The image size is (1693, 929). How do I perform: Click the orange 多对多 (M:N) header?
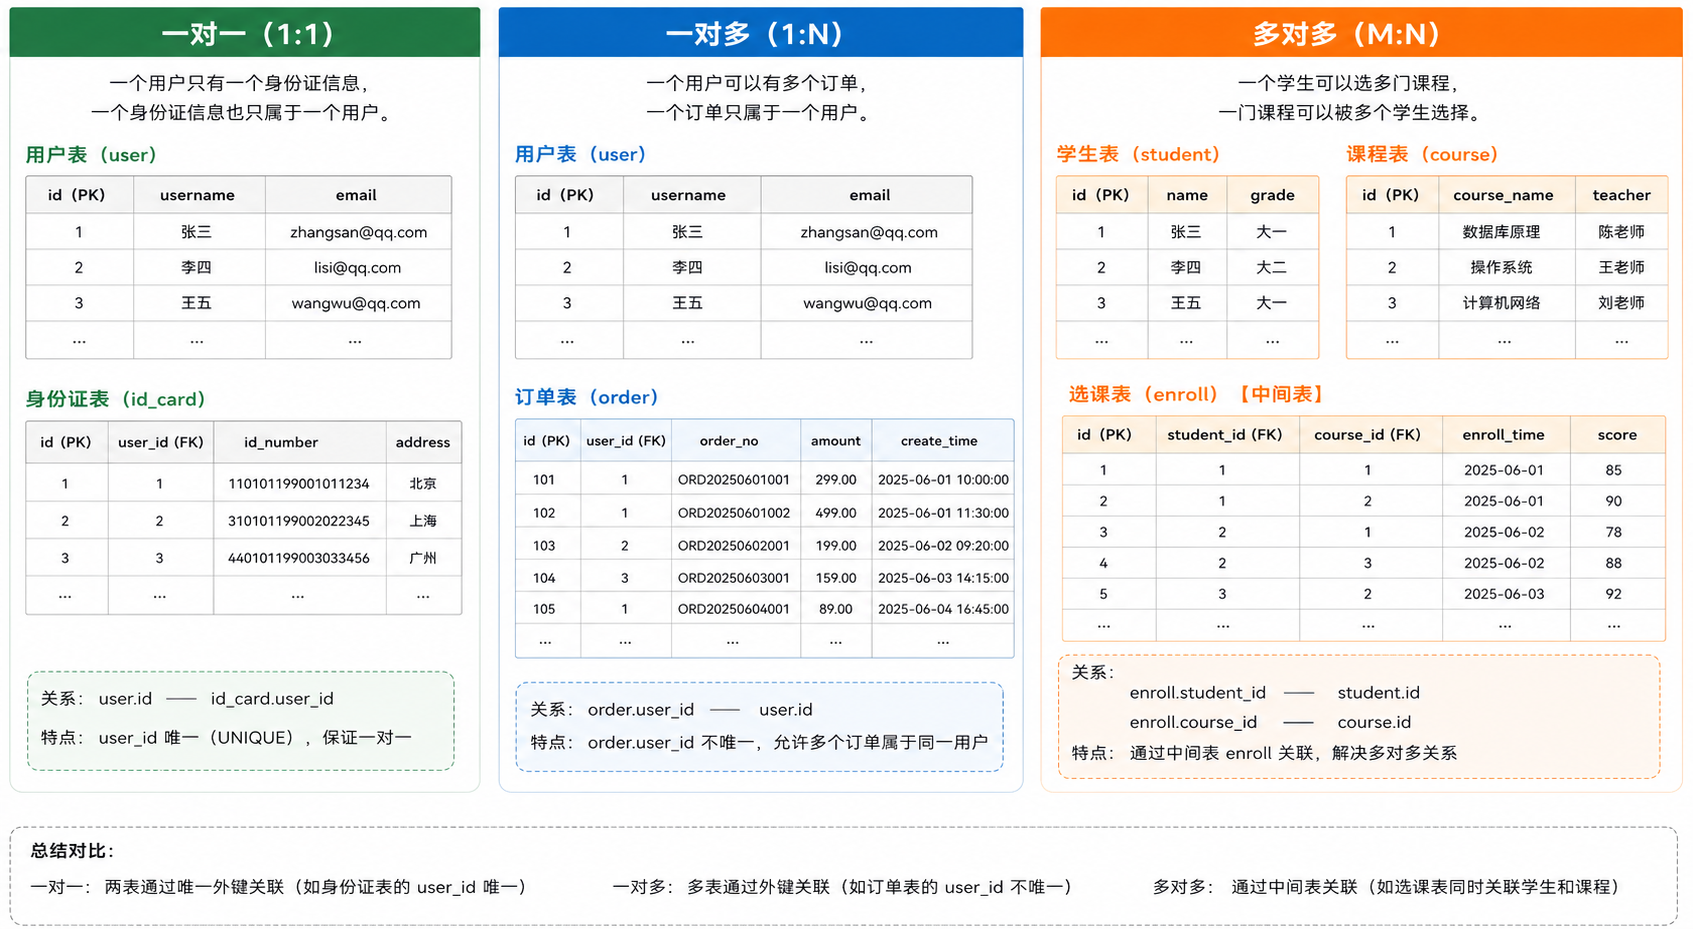pyautogui.click(x=1361, y=33)
